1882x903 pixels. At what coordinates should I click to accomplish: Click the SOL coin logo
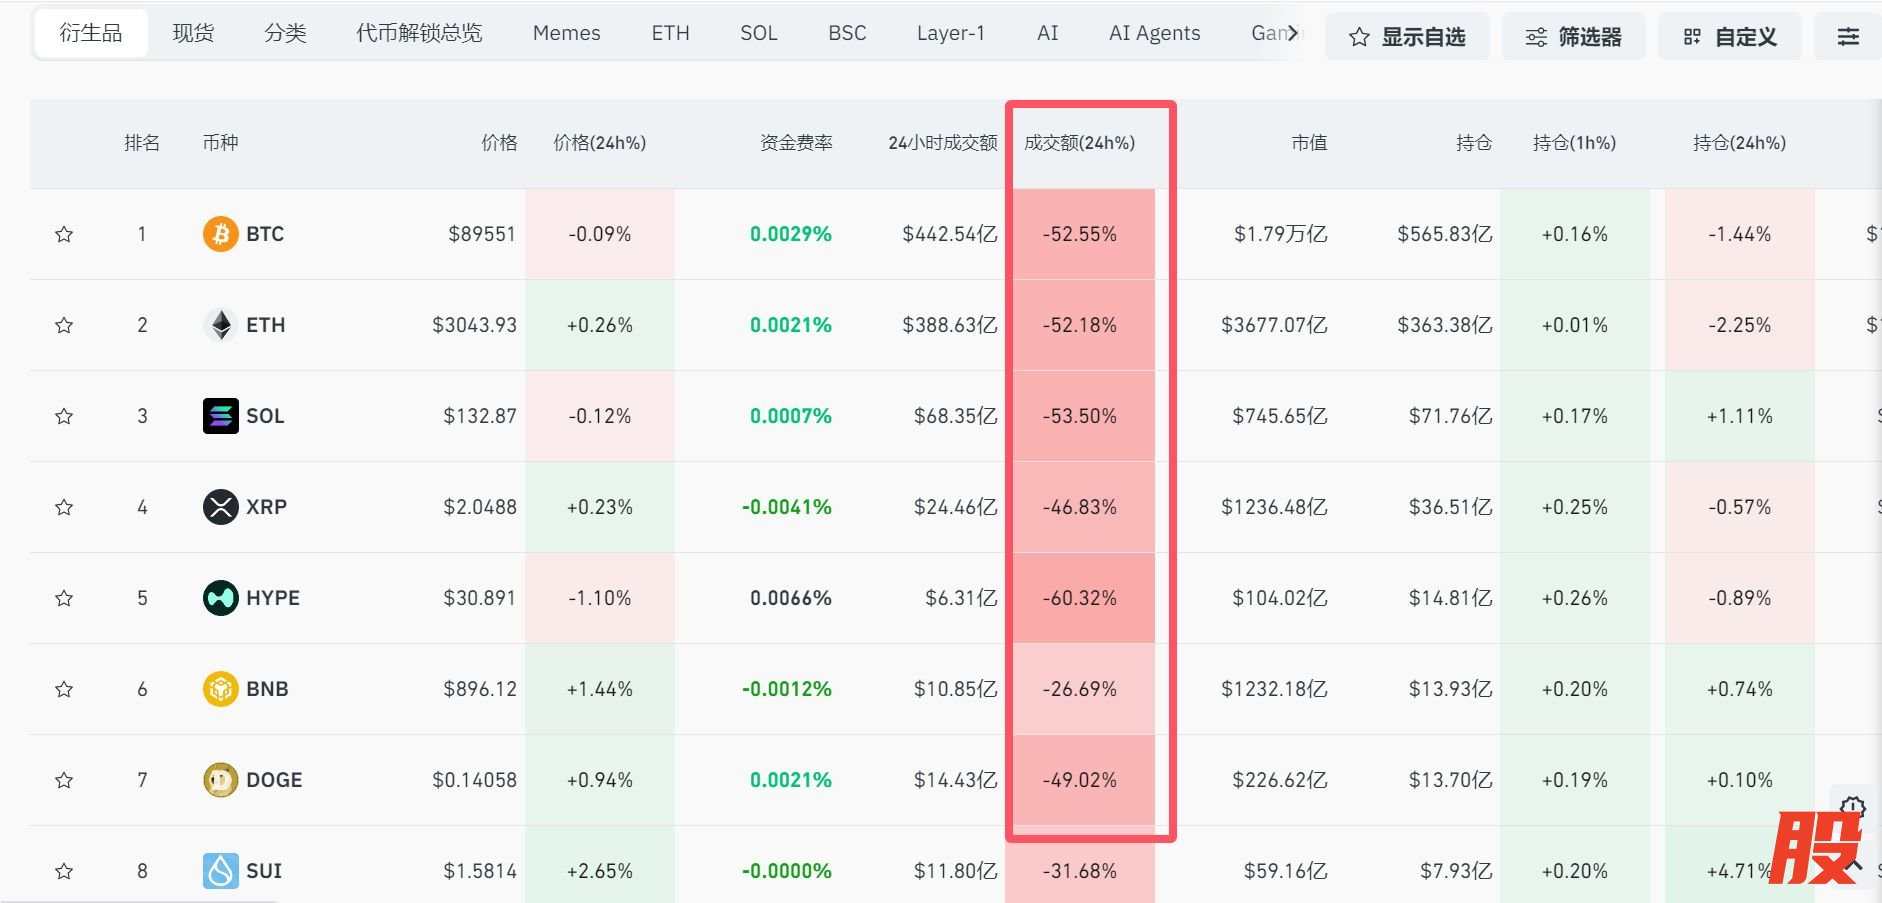pyautogui.click(x=220, y=416)
